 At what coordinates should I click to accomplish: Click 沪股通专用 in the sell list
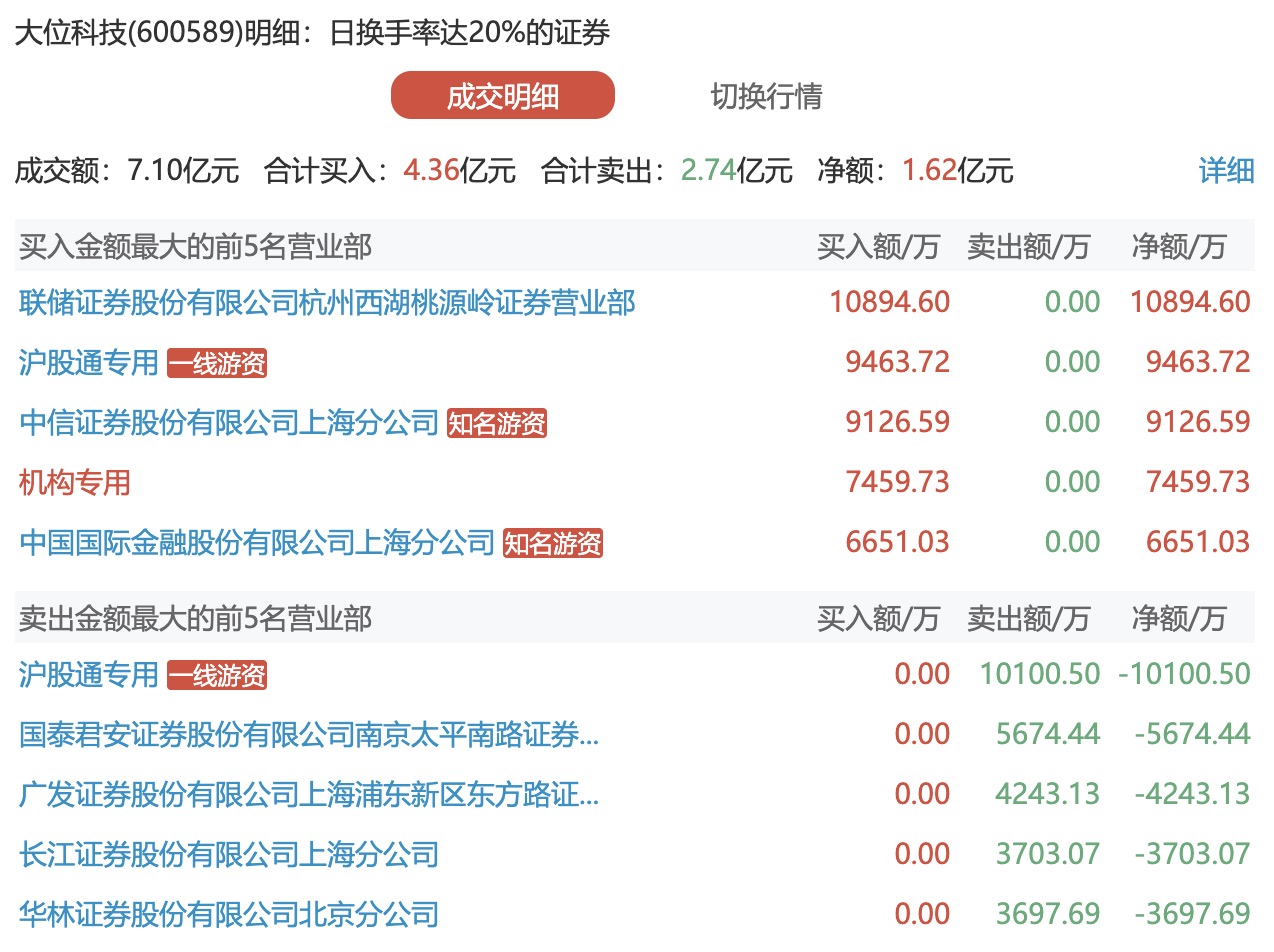tap(89, 675)
